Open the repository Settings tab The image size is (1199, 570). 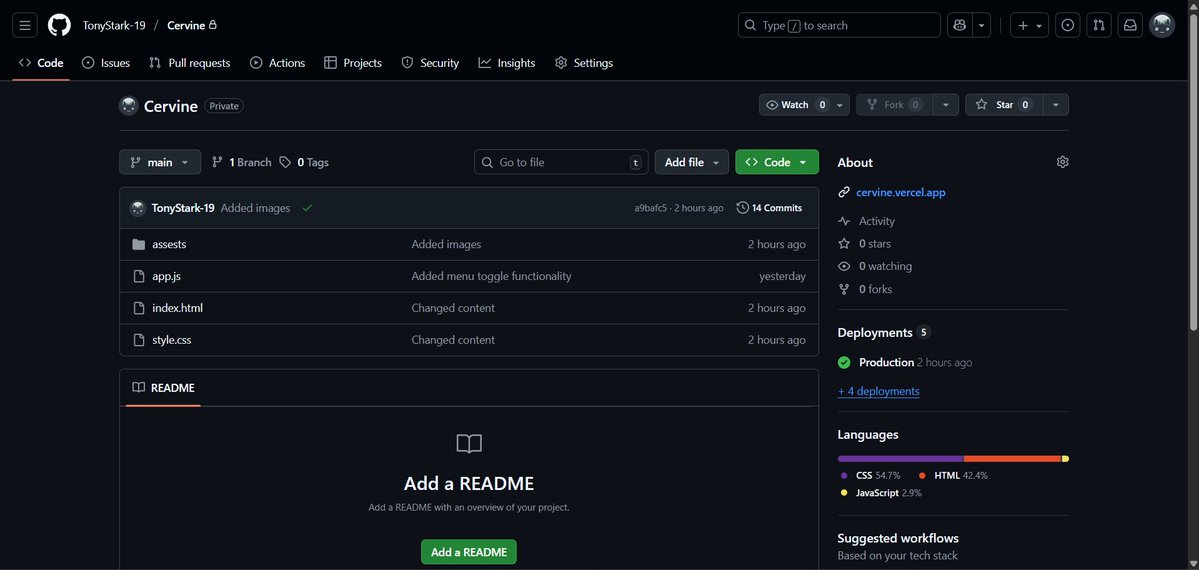tap(583, 63)
